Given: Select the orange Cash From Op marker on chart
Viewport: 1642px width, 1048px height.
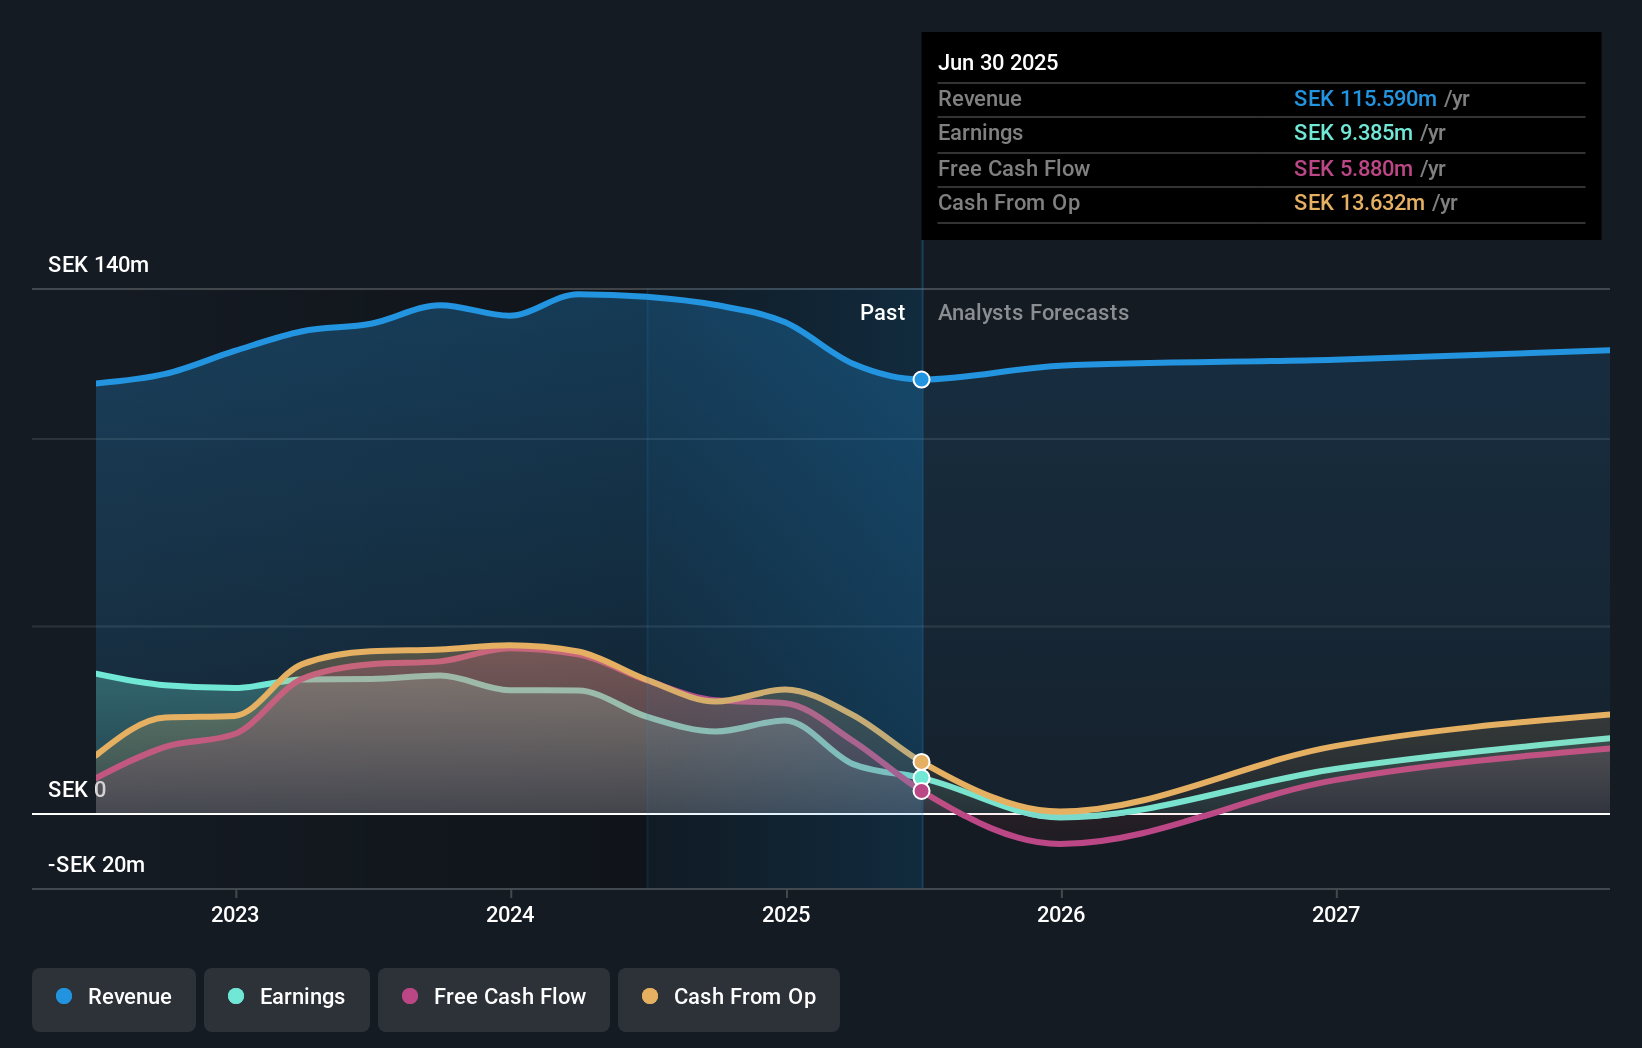Looking at the screenshot, I should [x=920, y=759].
